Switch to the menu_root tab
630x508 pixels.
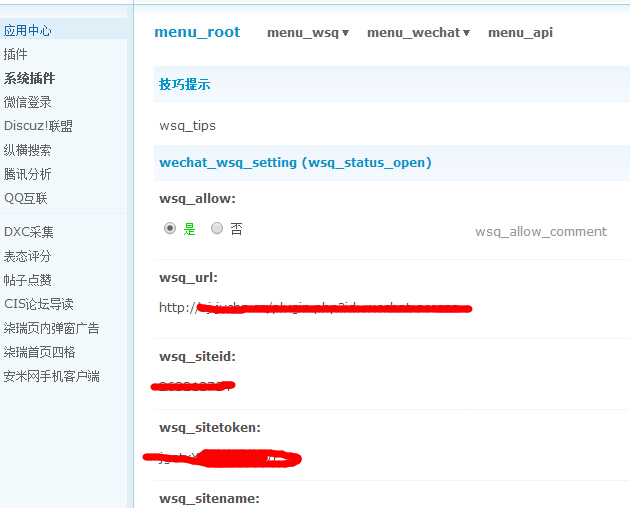(x=197, y=32)
